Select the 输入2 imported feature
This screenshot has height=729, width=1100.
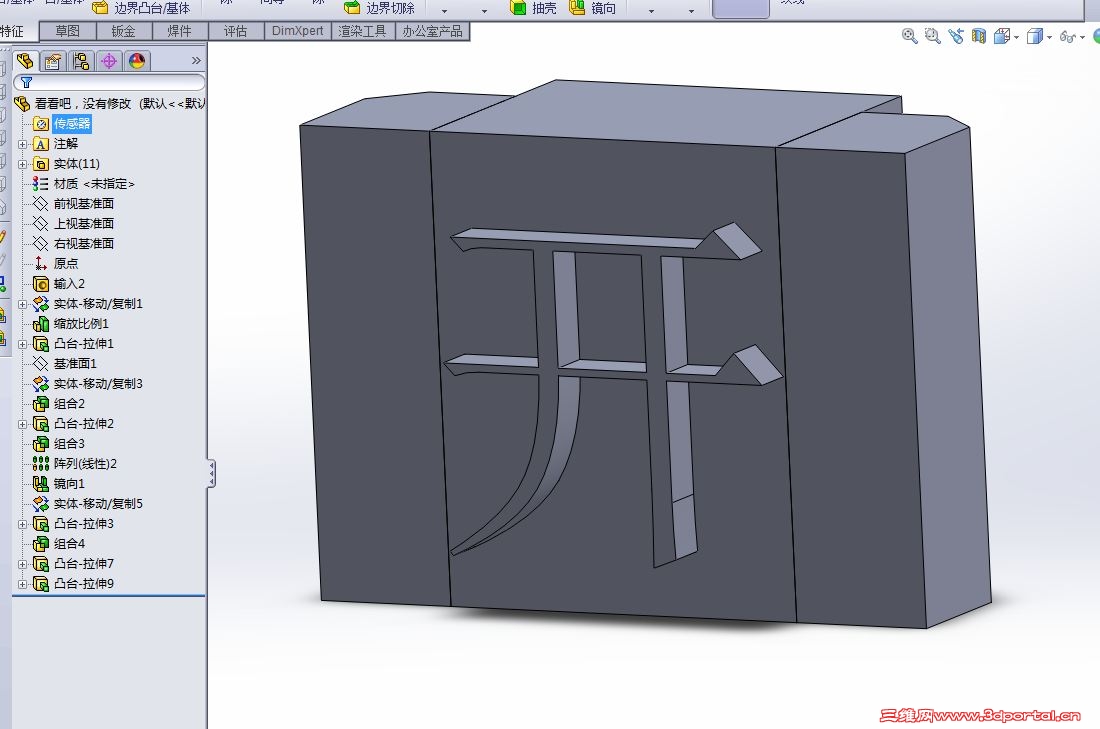[60, 283]
